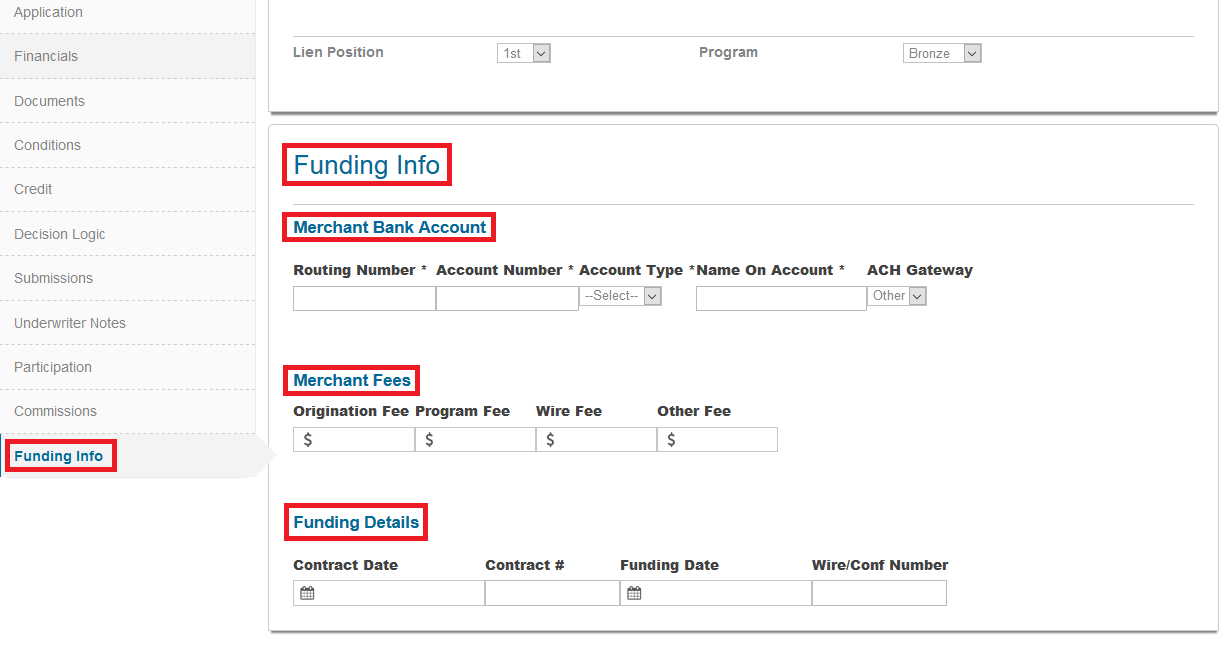This screenshot has width=1232, height=654.
Task: Open the Credit sidebar tab
Action: coord(128,189)
